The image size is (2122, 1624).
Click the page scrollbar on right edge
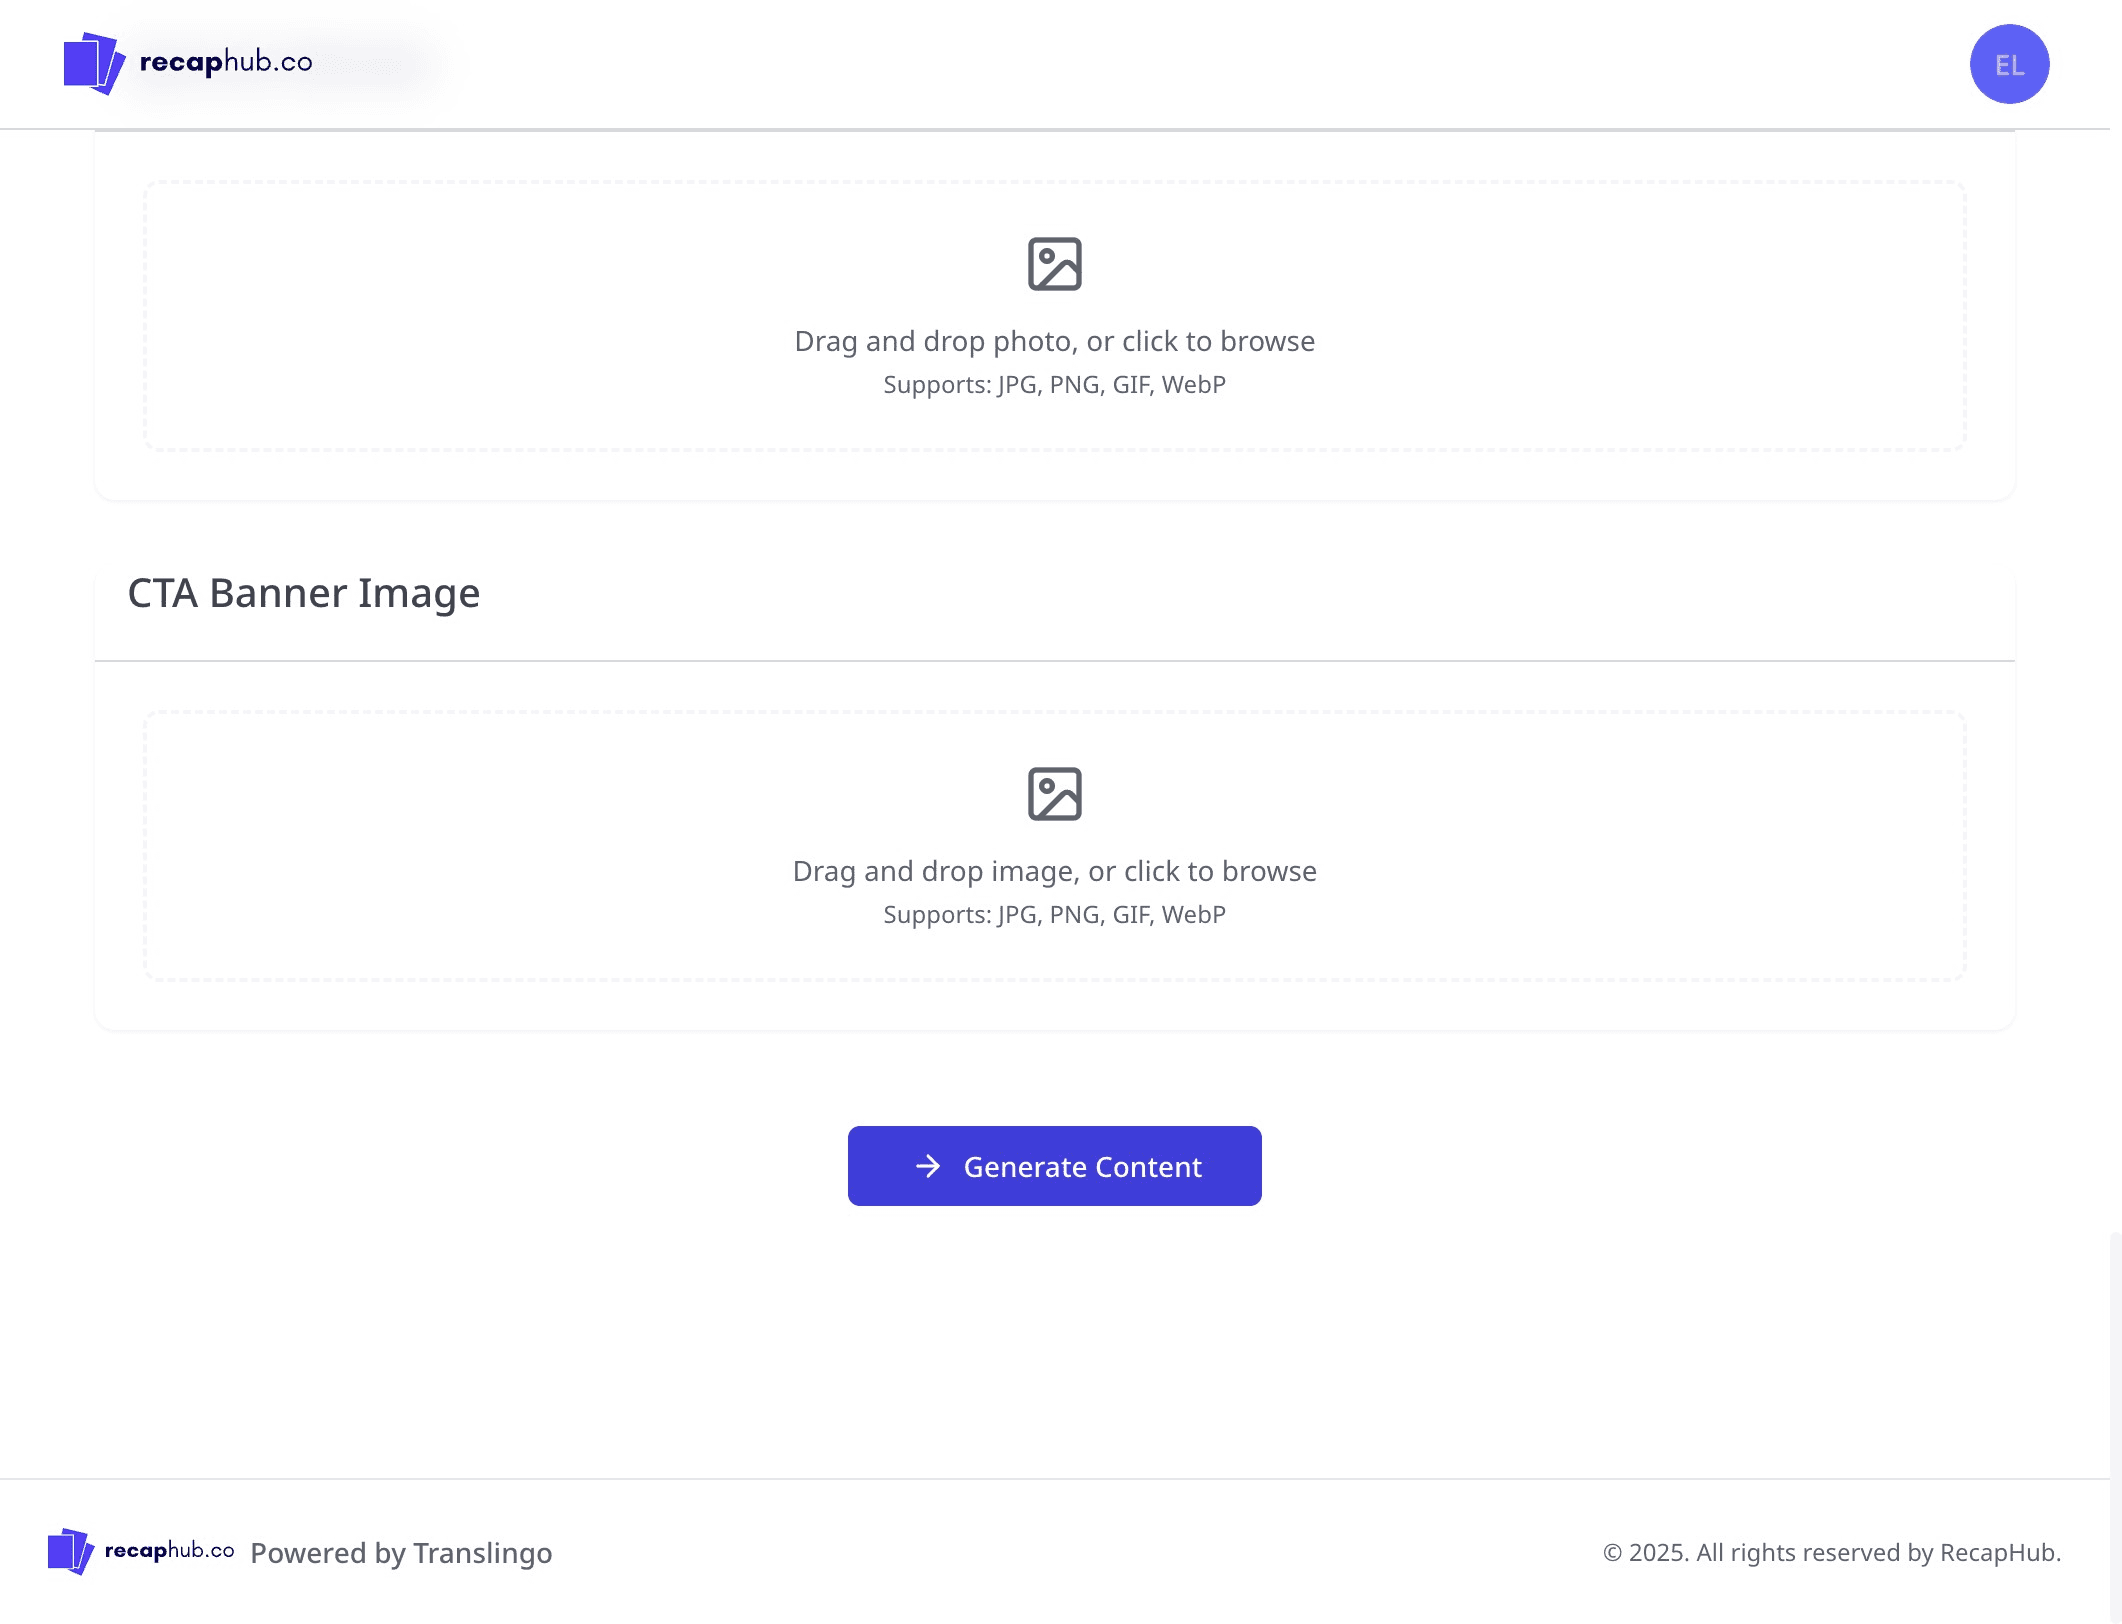2115,1428
